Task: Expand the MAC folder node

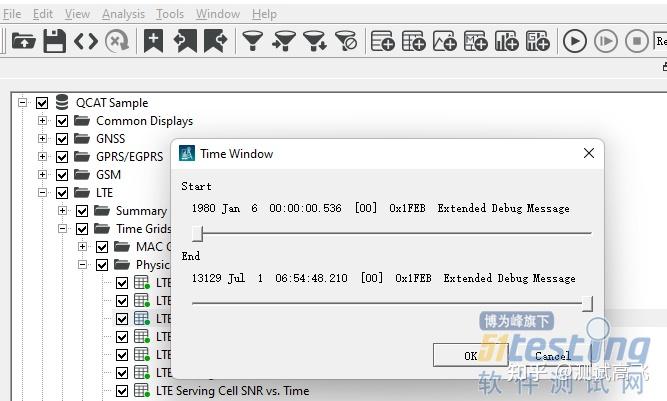Action: tap(82, 246)
